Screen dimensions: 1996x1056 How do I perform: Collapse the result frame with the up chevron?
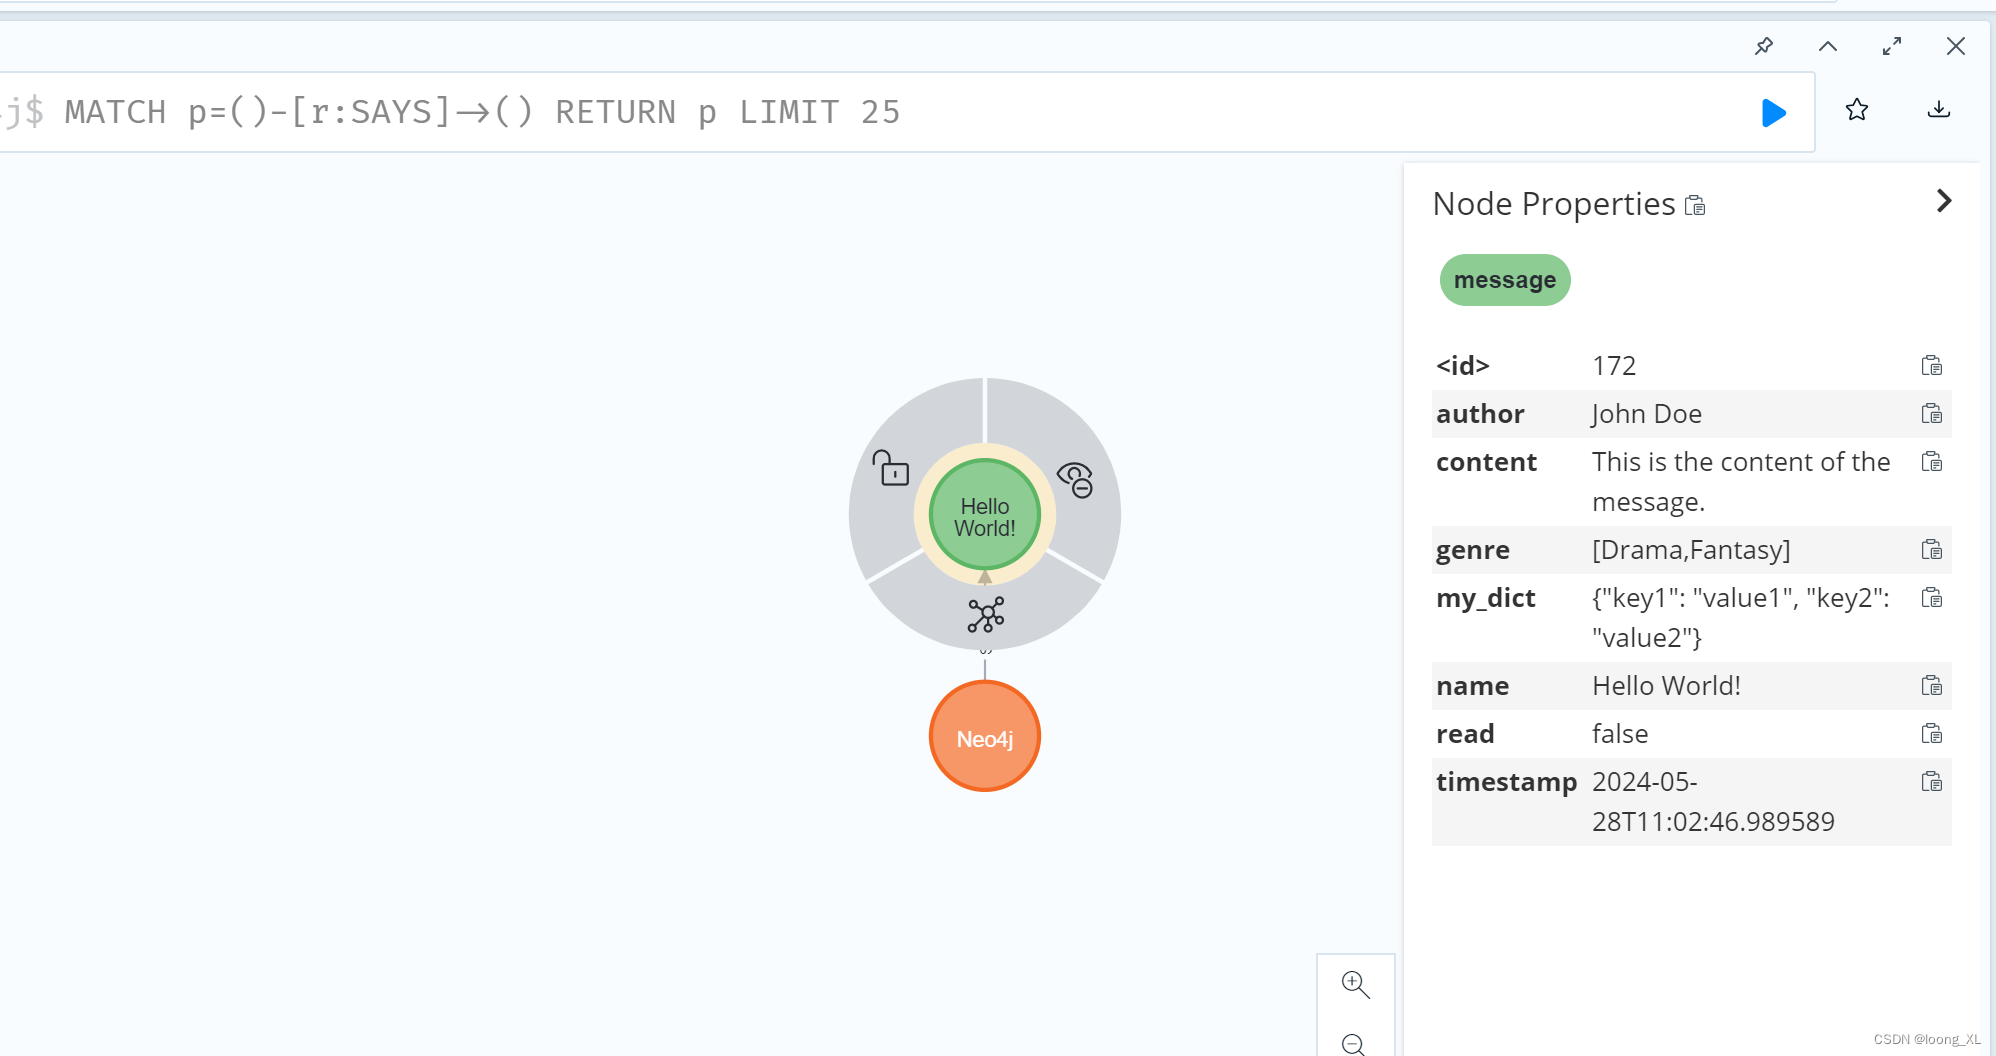tap(1828, 46)
